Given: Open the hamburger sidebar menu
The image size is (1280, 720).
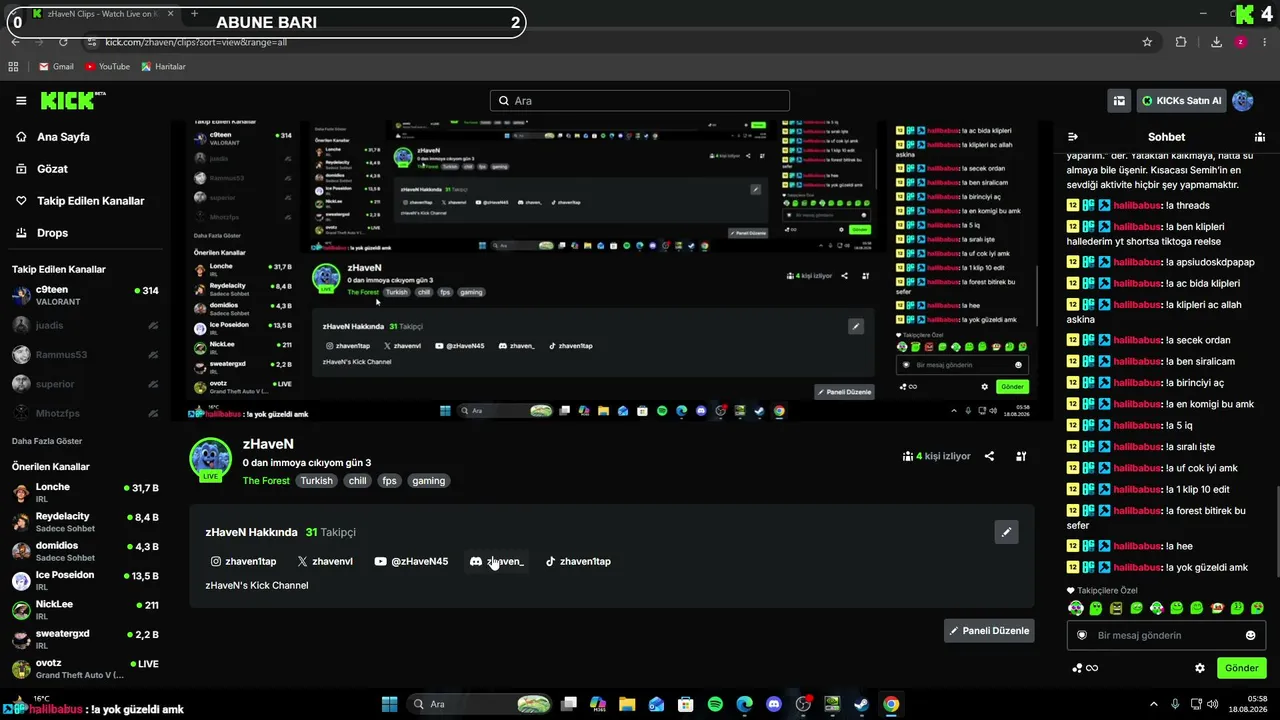Looking at the screenshot, I should click(21, 101).
